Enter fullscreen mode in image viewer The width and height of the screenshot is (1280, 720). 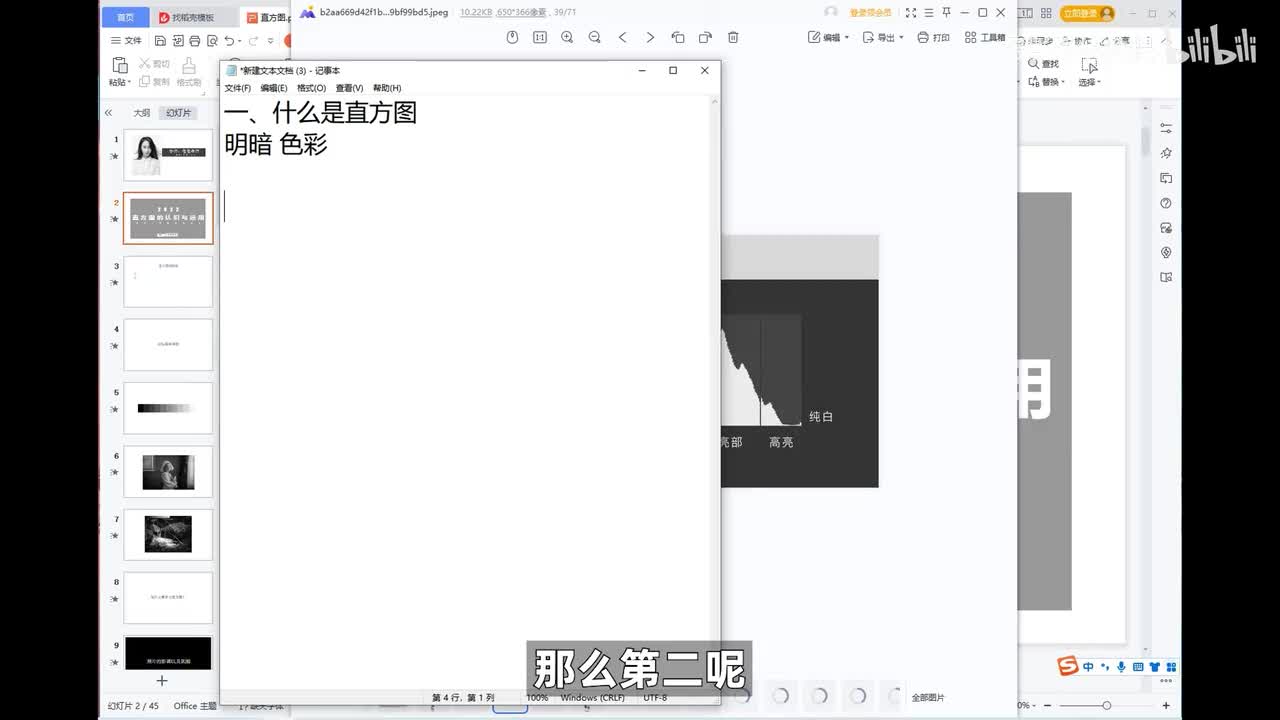tap(911, 13)
